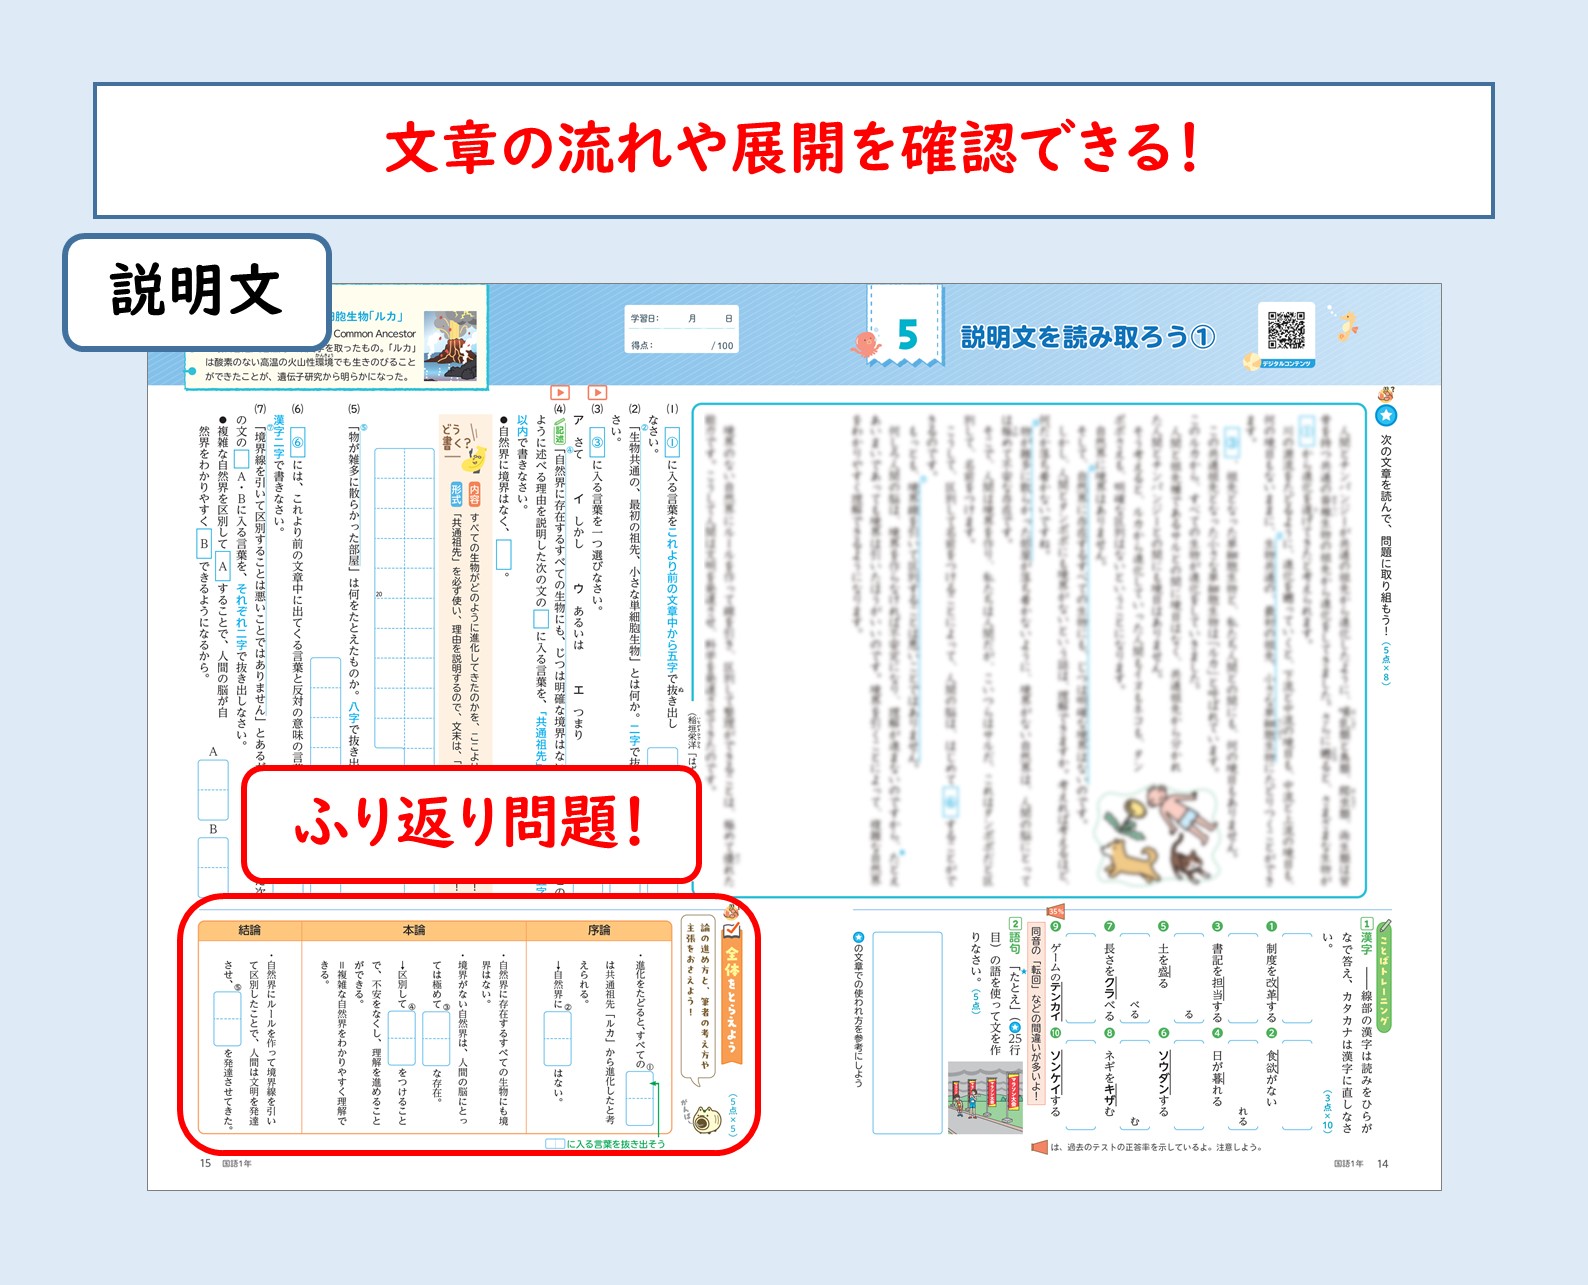1588x1285 pixels.
Task: Click the instruction 次の文章を読んで、問題に取り組もう!
Action: point(1386,534)
